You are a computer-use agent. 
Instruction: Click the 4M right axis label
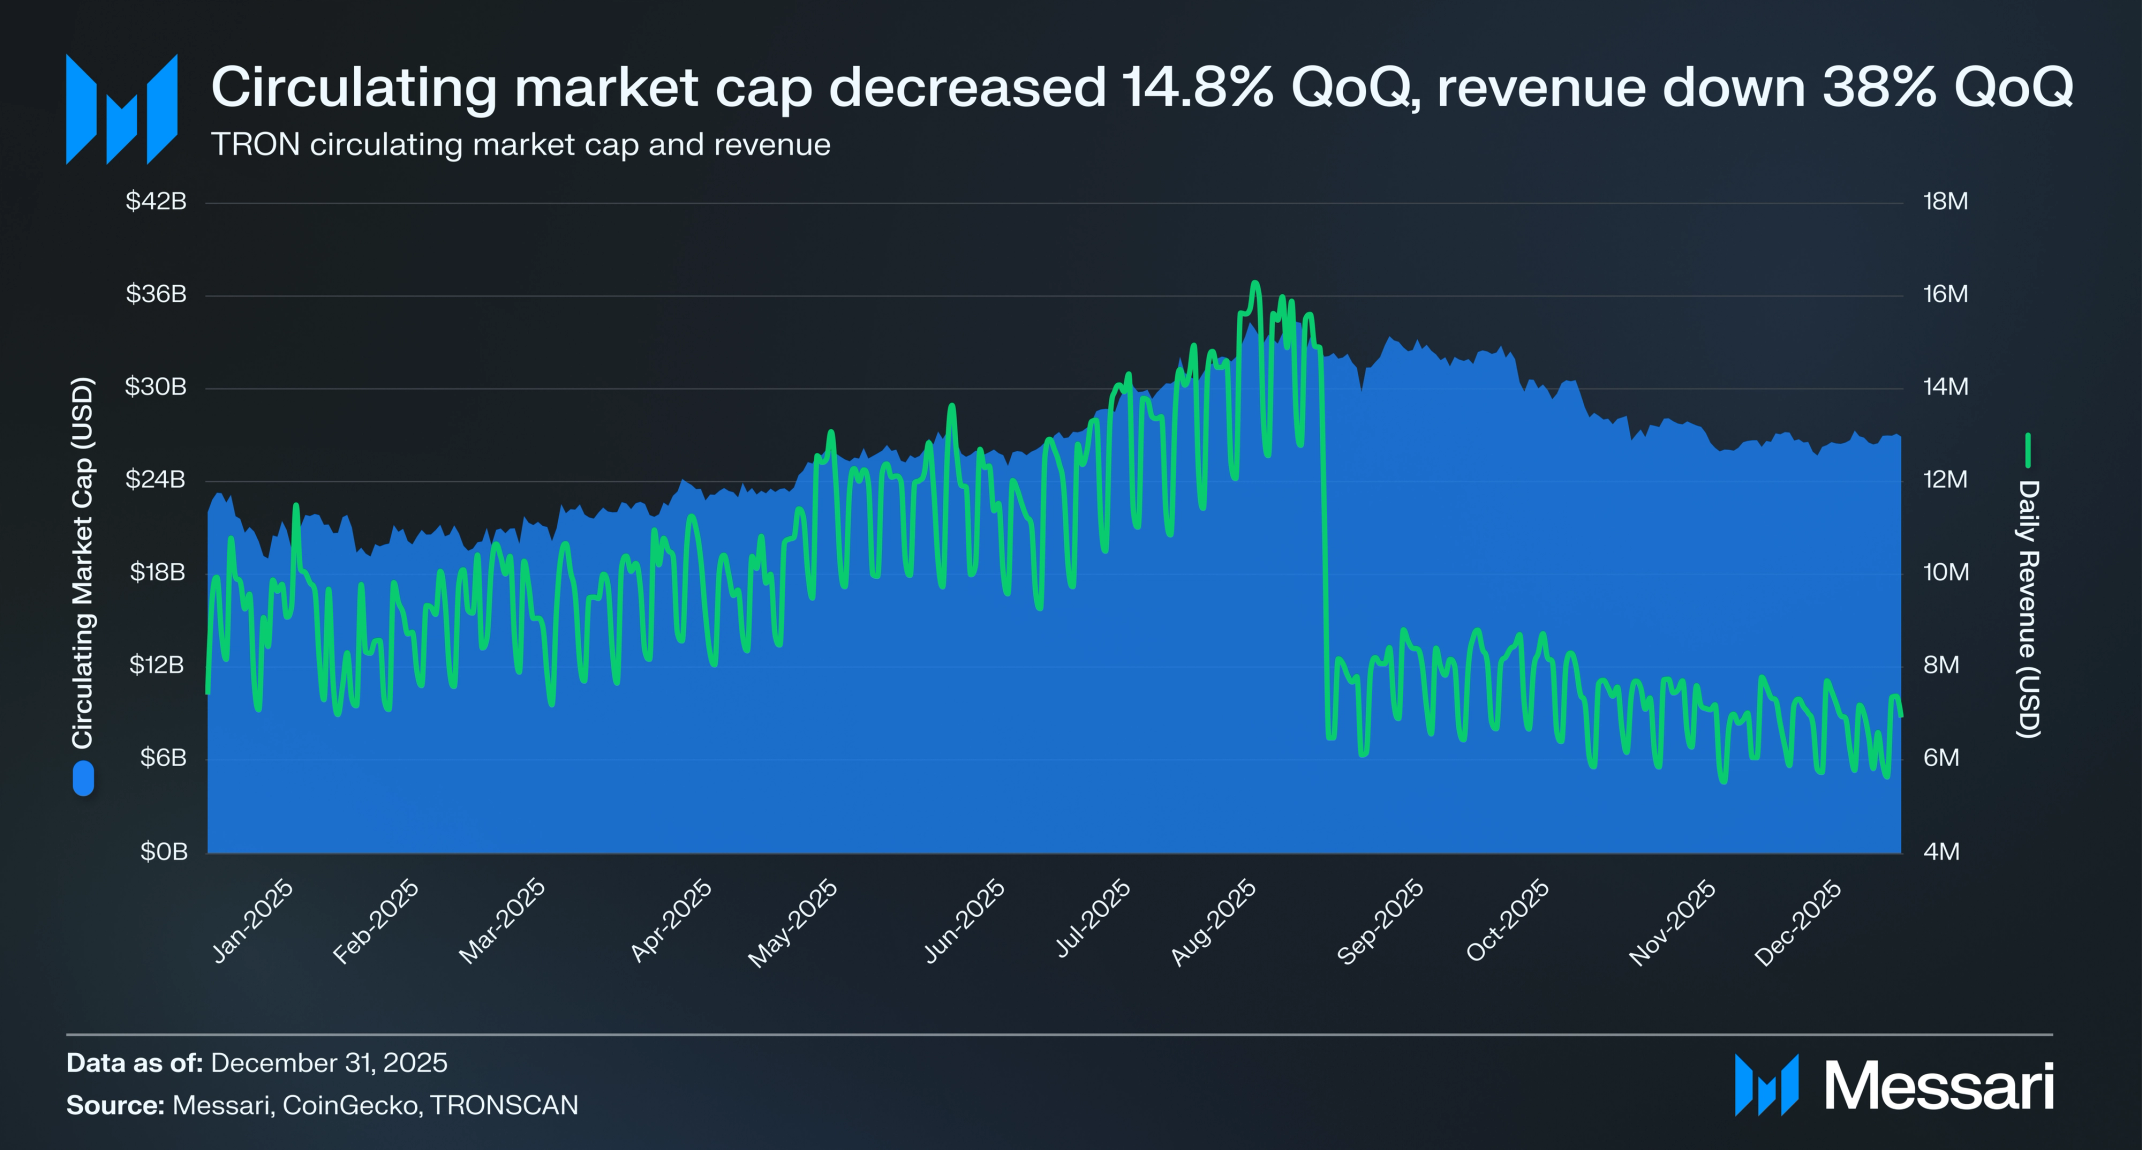click(x=1941, y=852)
